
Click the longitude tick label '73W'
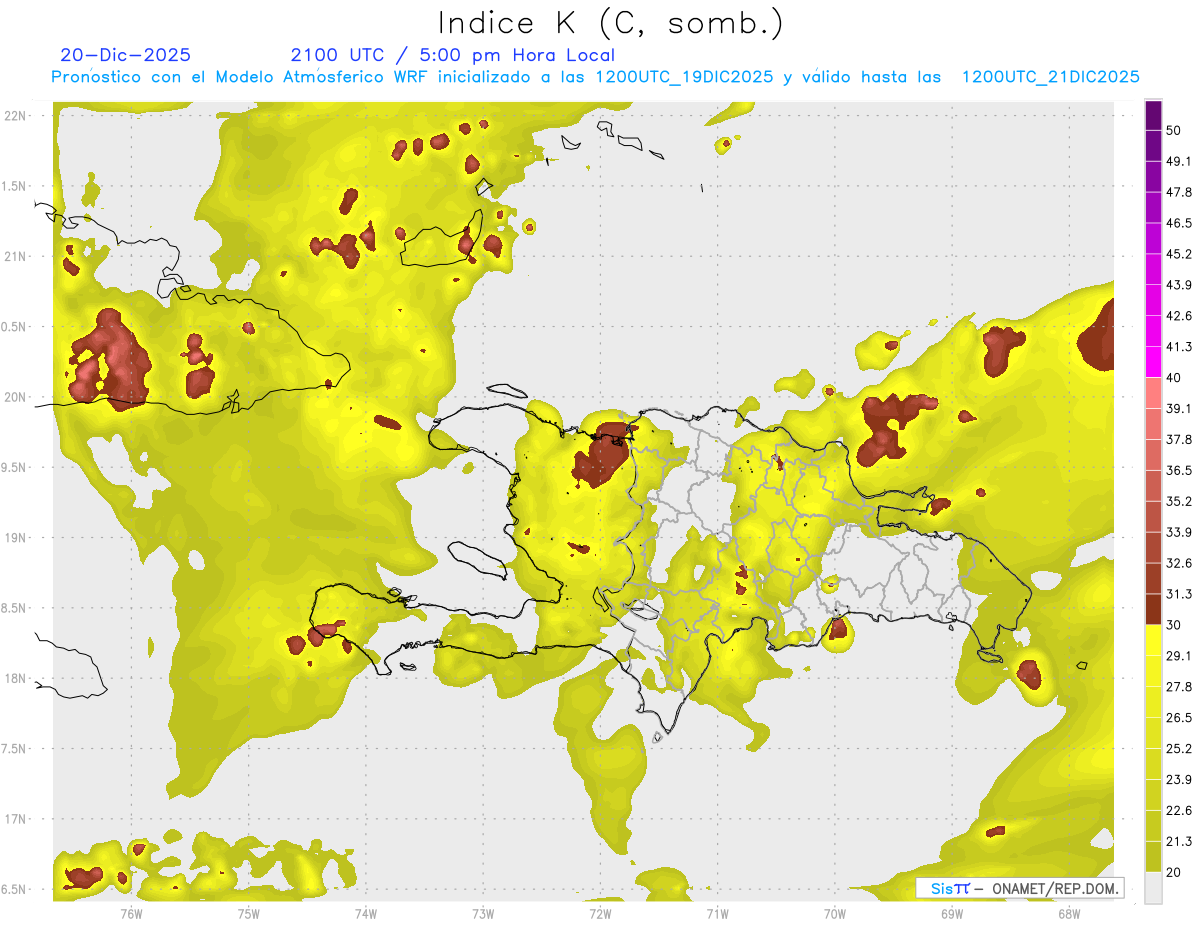pos(483,914)
